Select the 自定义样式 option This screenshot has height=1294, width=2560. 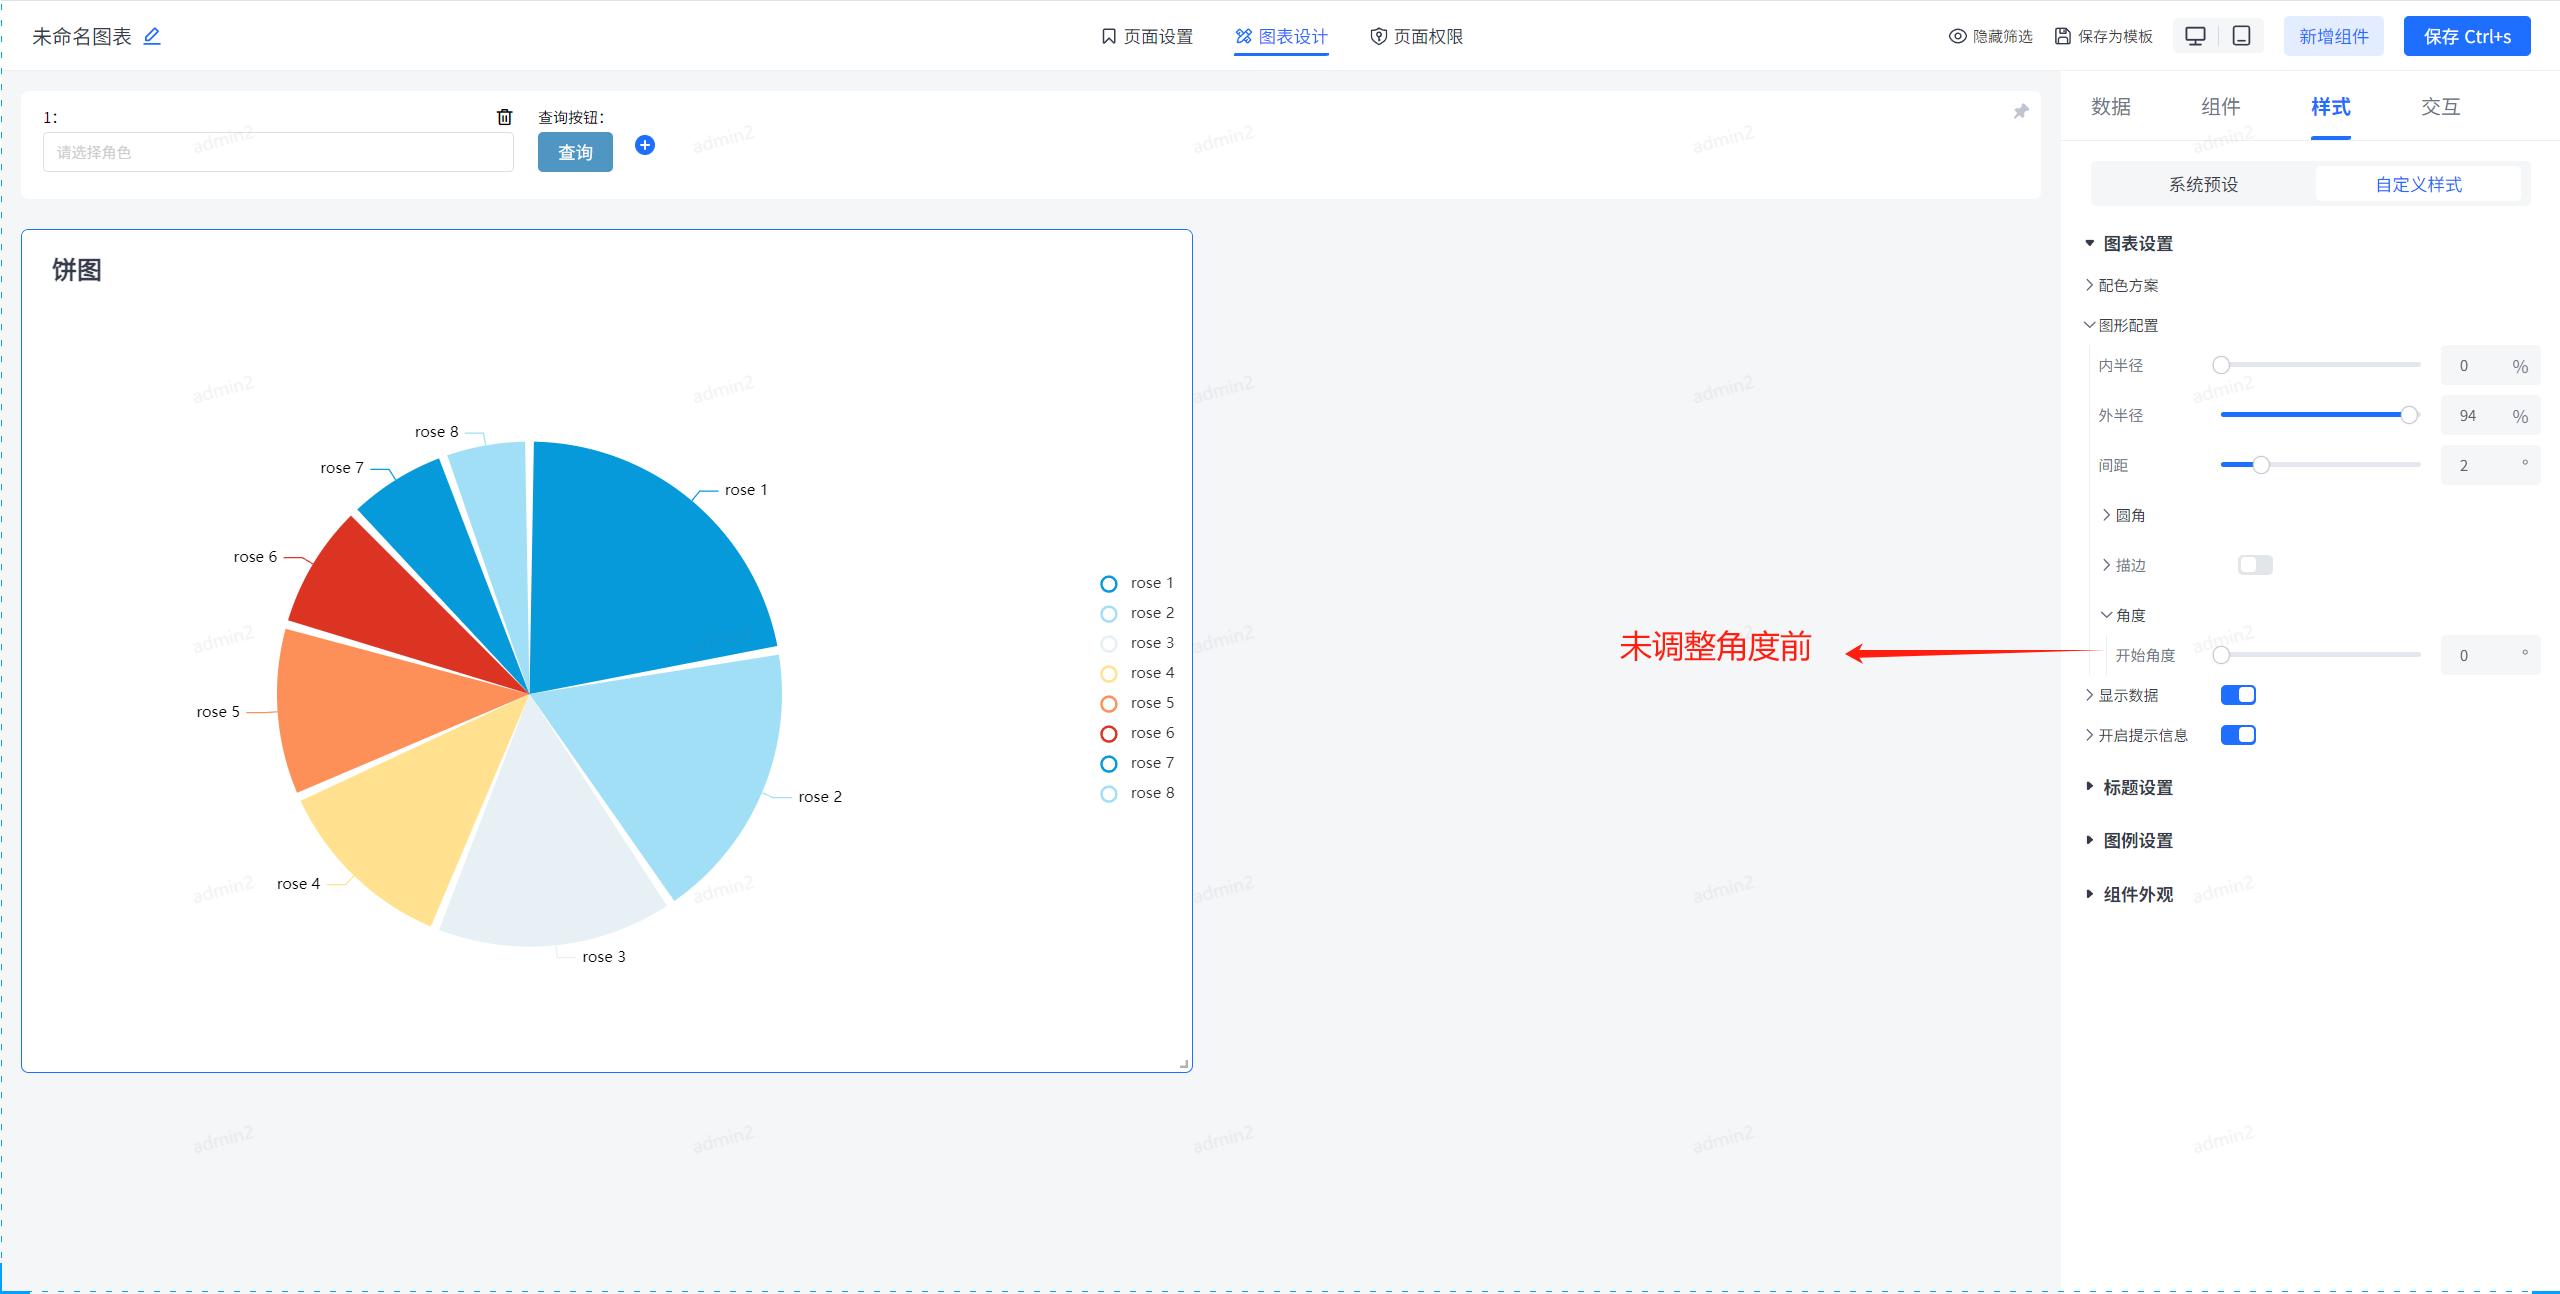click(2418, 184)
